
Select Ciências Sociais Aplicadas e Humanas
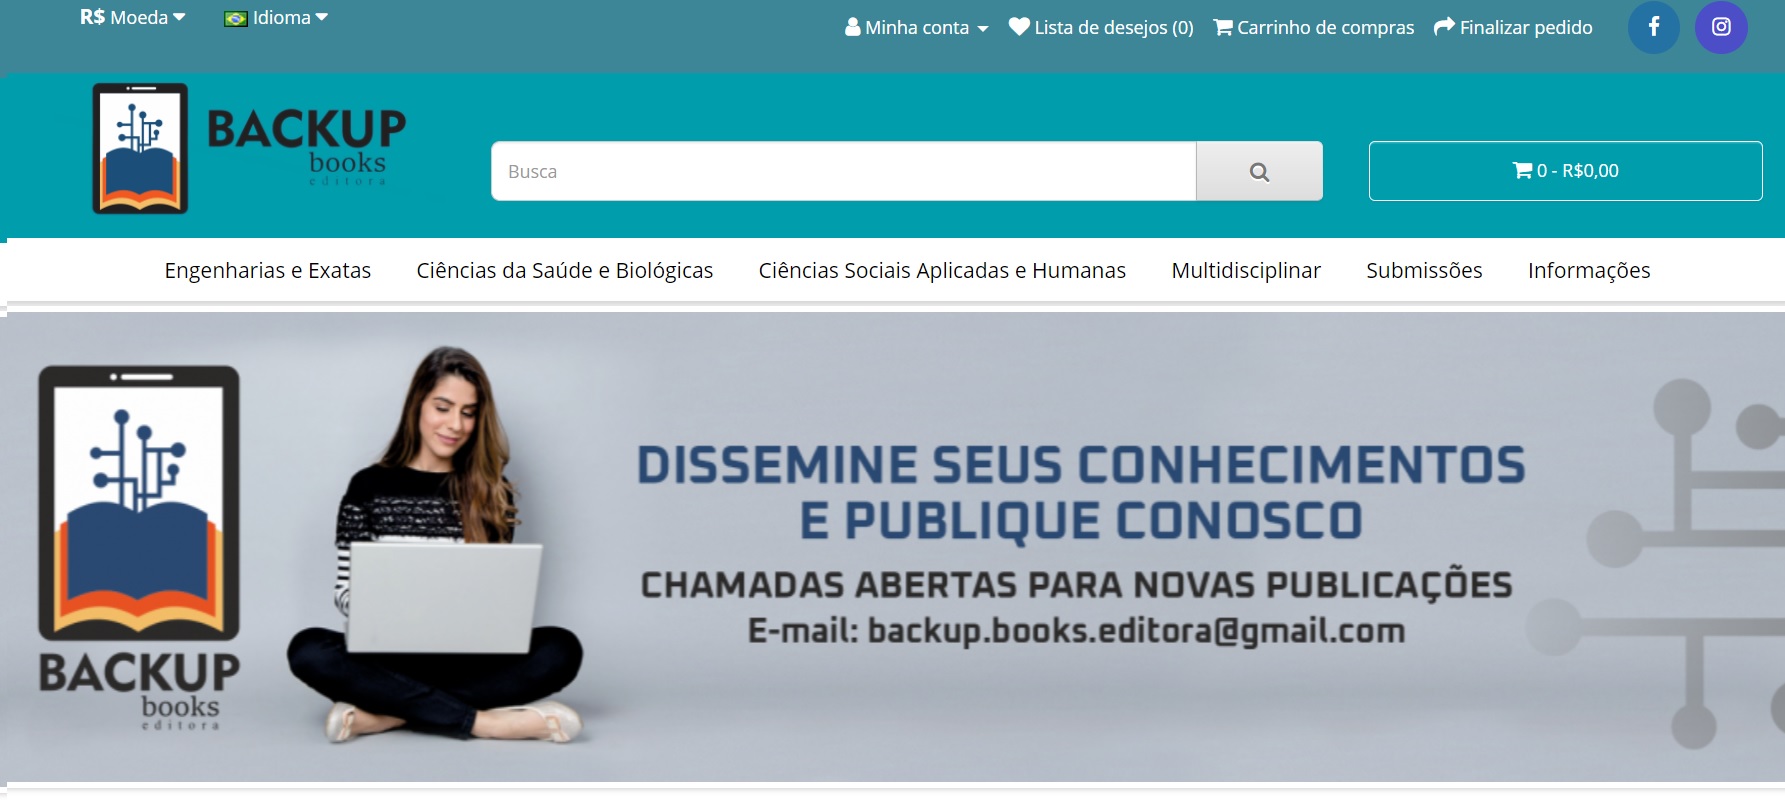942,270
